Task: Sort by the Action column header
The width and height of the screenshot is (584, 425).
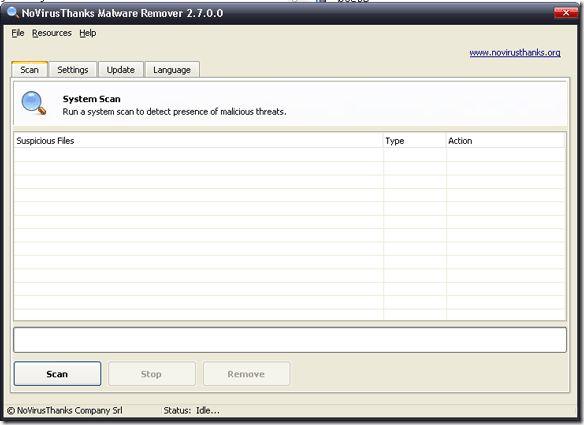Action: pos(505,141)
